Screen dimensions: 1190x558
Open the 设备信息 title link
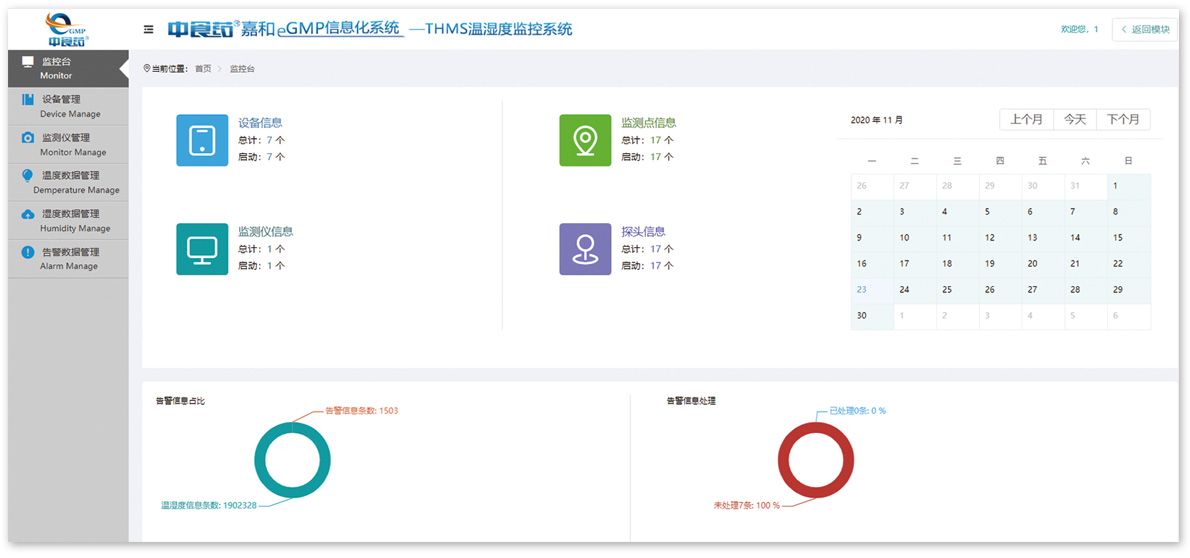tap(260, 122)
